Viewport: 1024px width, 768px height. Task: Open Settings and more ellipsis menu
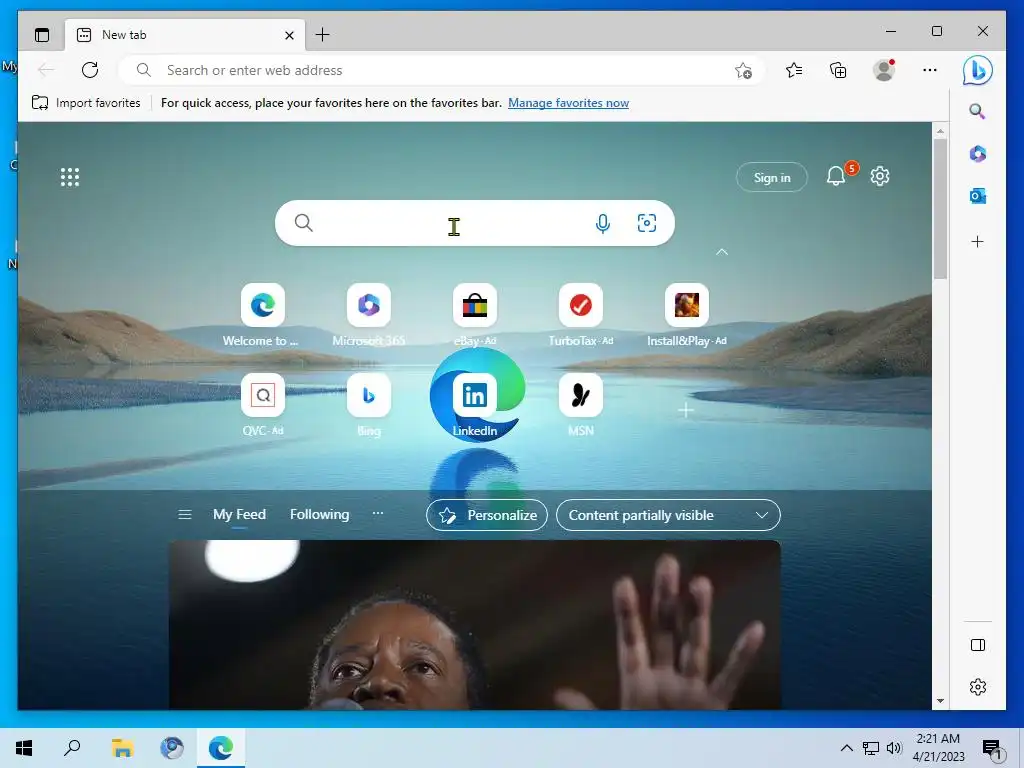(930, 70)
